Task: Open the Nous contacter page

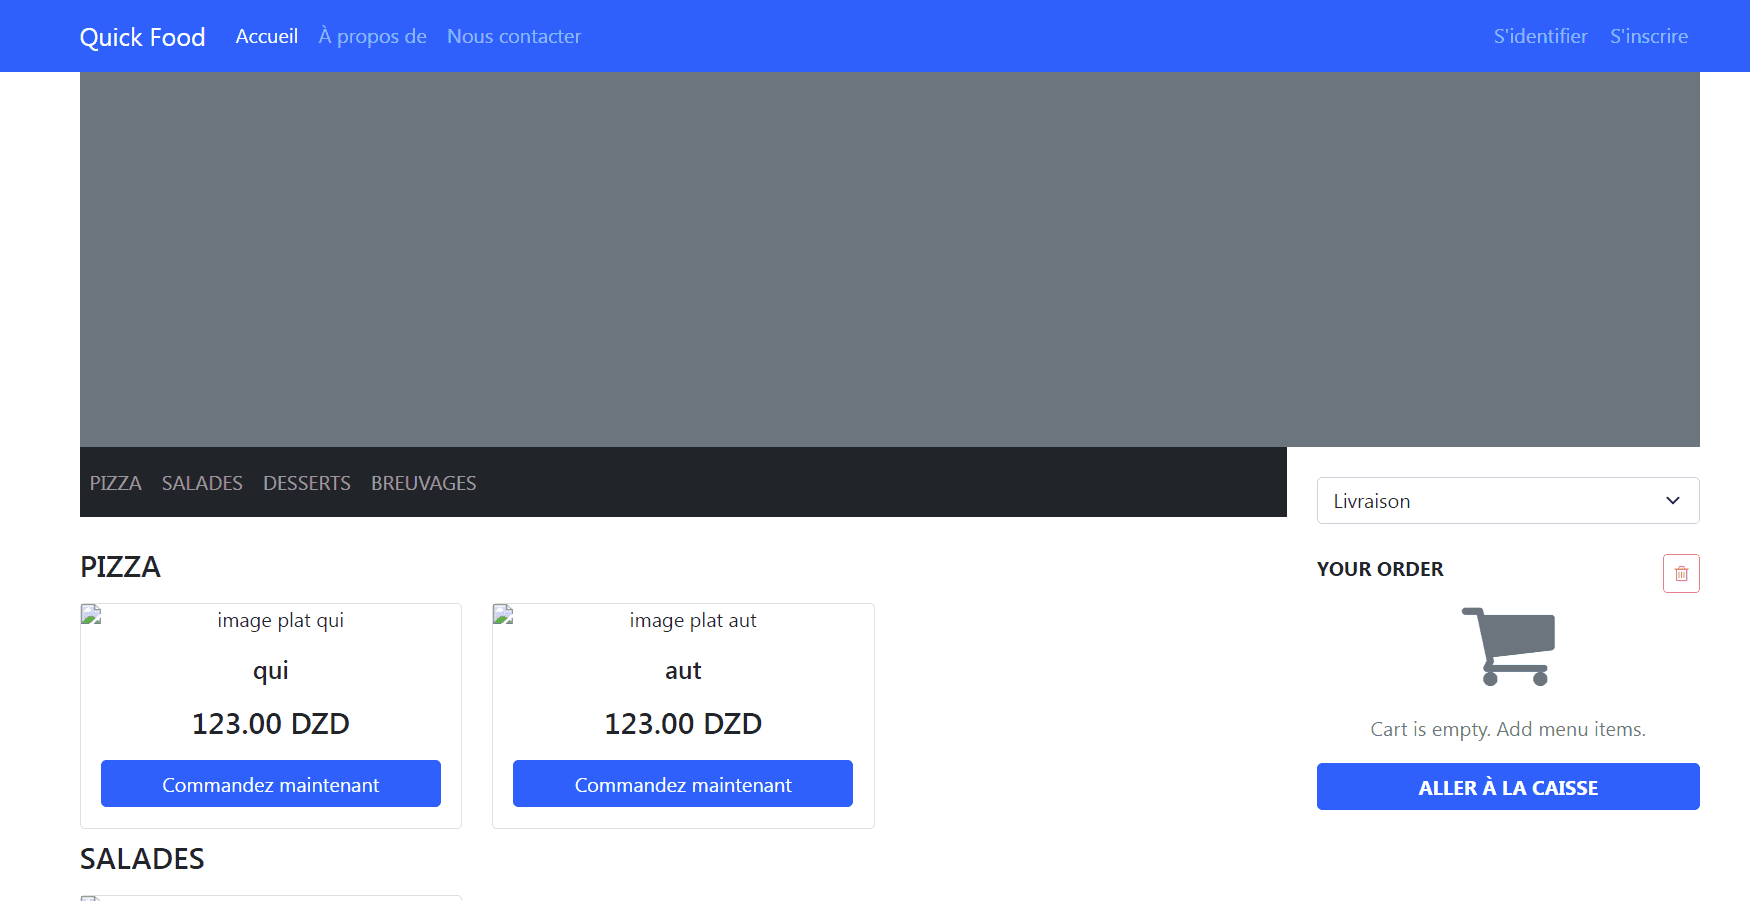Action: tap(513, 37)
